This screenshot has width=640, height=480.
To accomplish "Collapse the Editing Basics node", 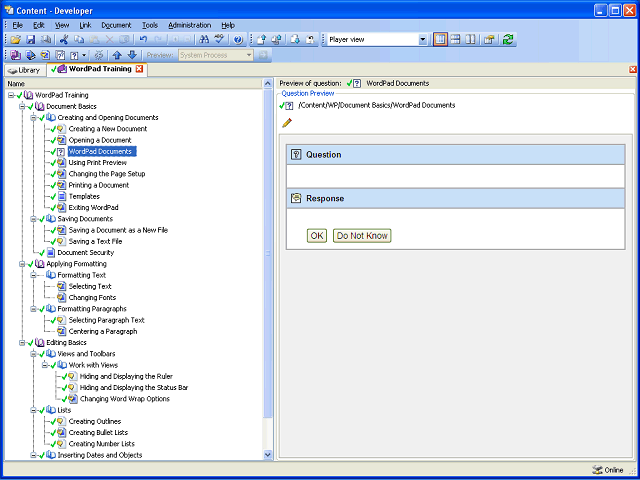I will (22, 343).
